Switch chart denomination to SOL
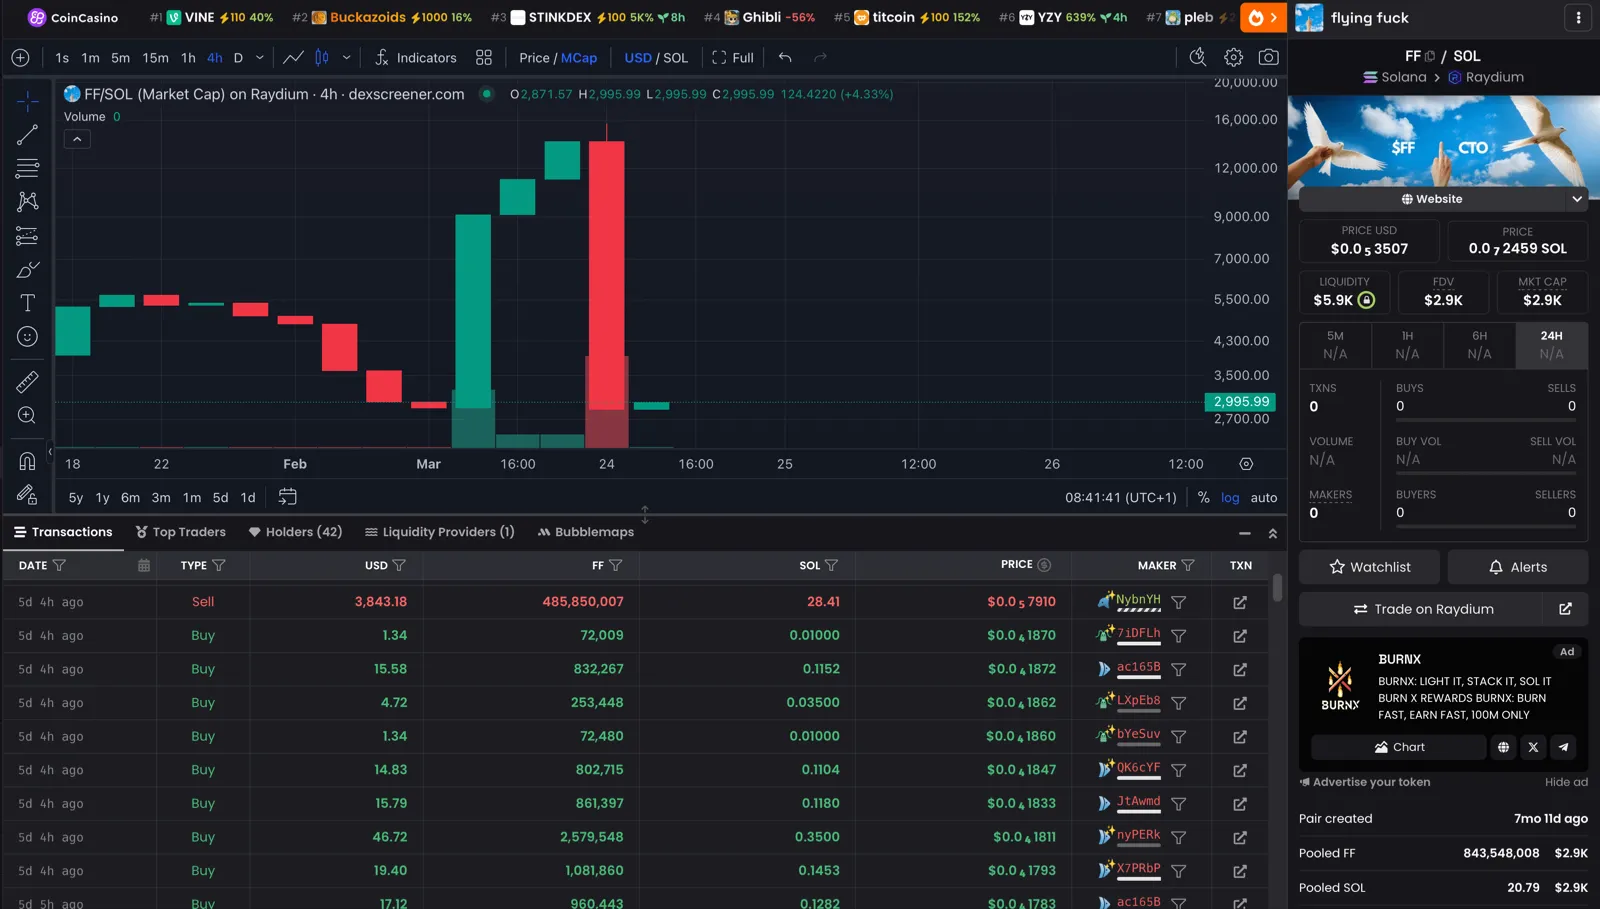1600x909 pixels. [676, 58]
